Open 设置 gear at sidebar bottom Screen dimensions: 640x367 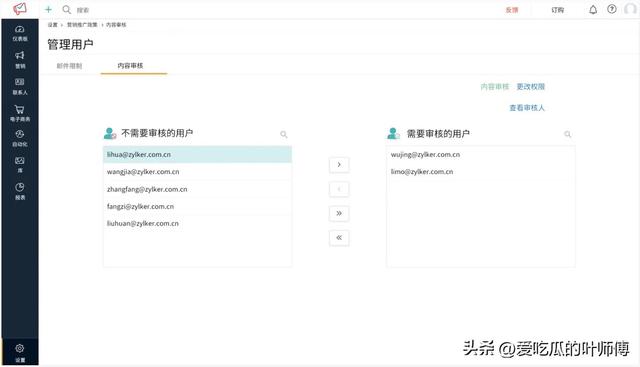click(x=20, y=353)
